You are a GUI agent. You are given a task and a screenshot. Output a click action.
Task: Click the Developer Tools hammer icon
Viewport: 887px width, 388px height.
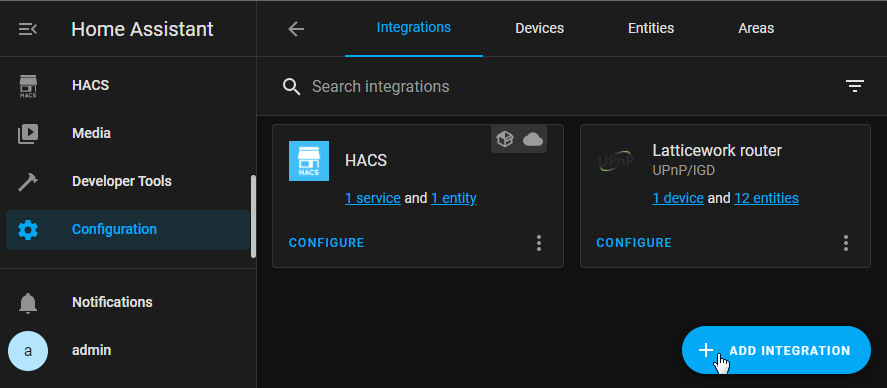coord(28,182)
